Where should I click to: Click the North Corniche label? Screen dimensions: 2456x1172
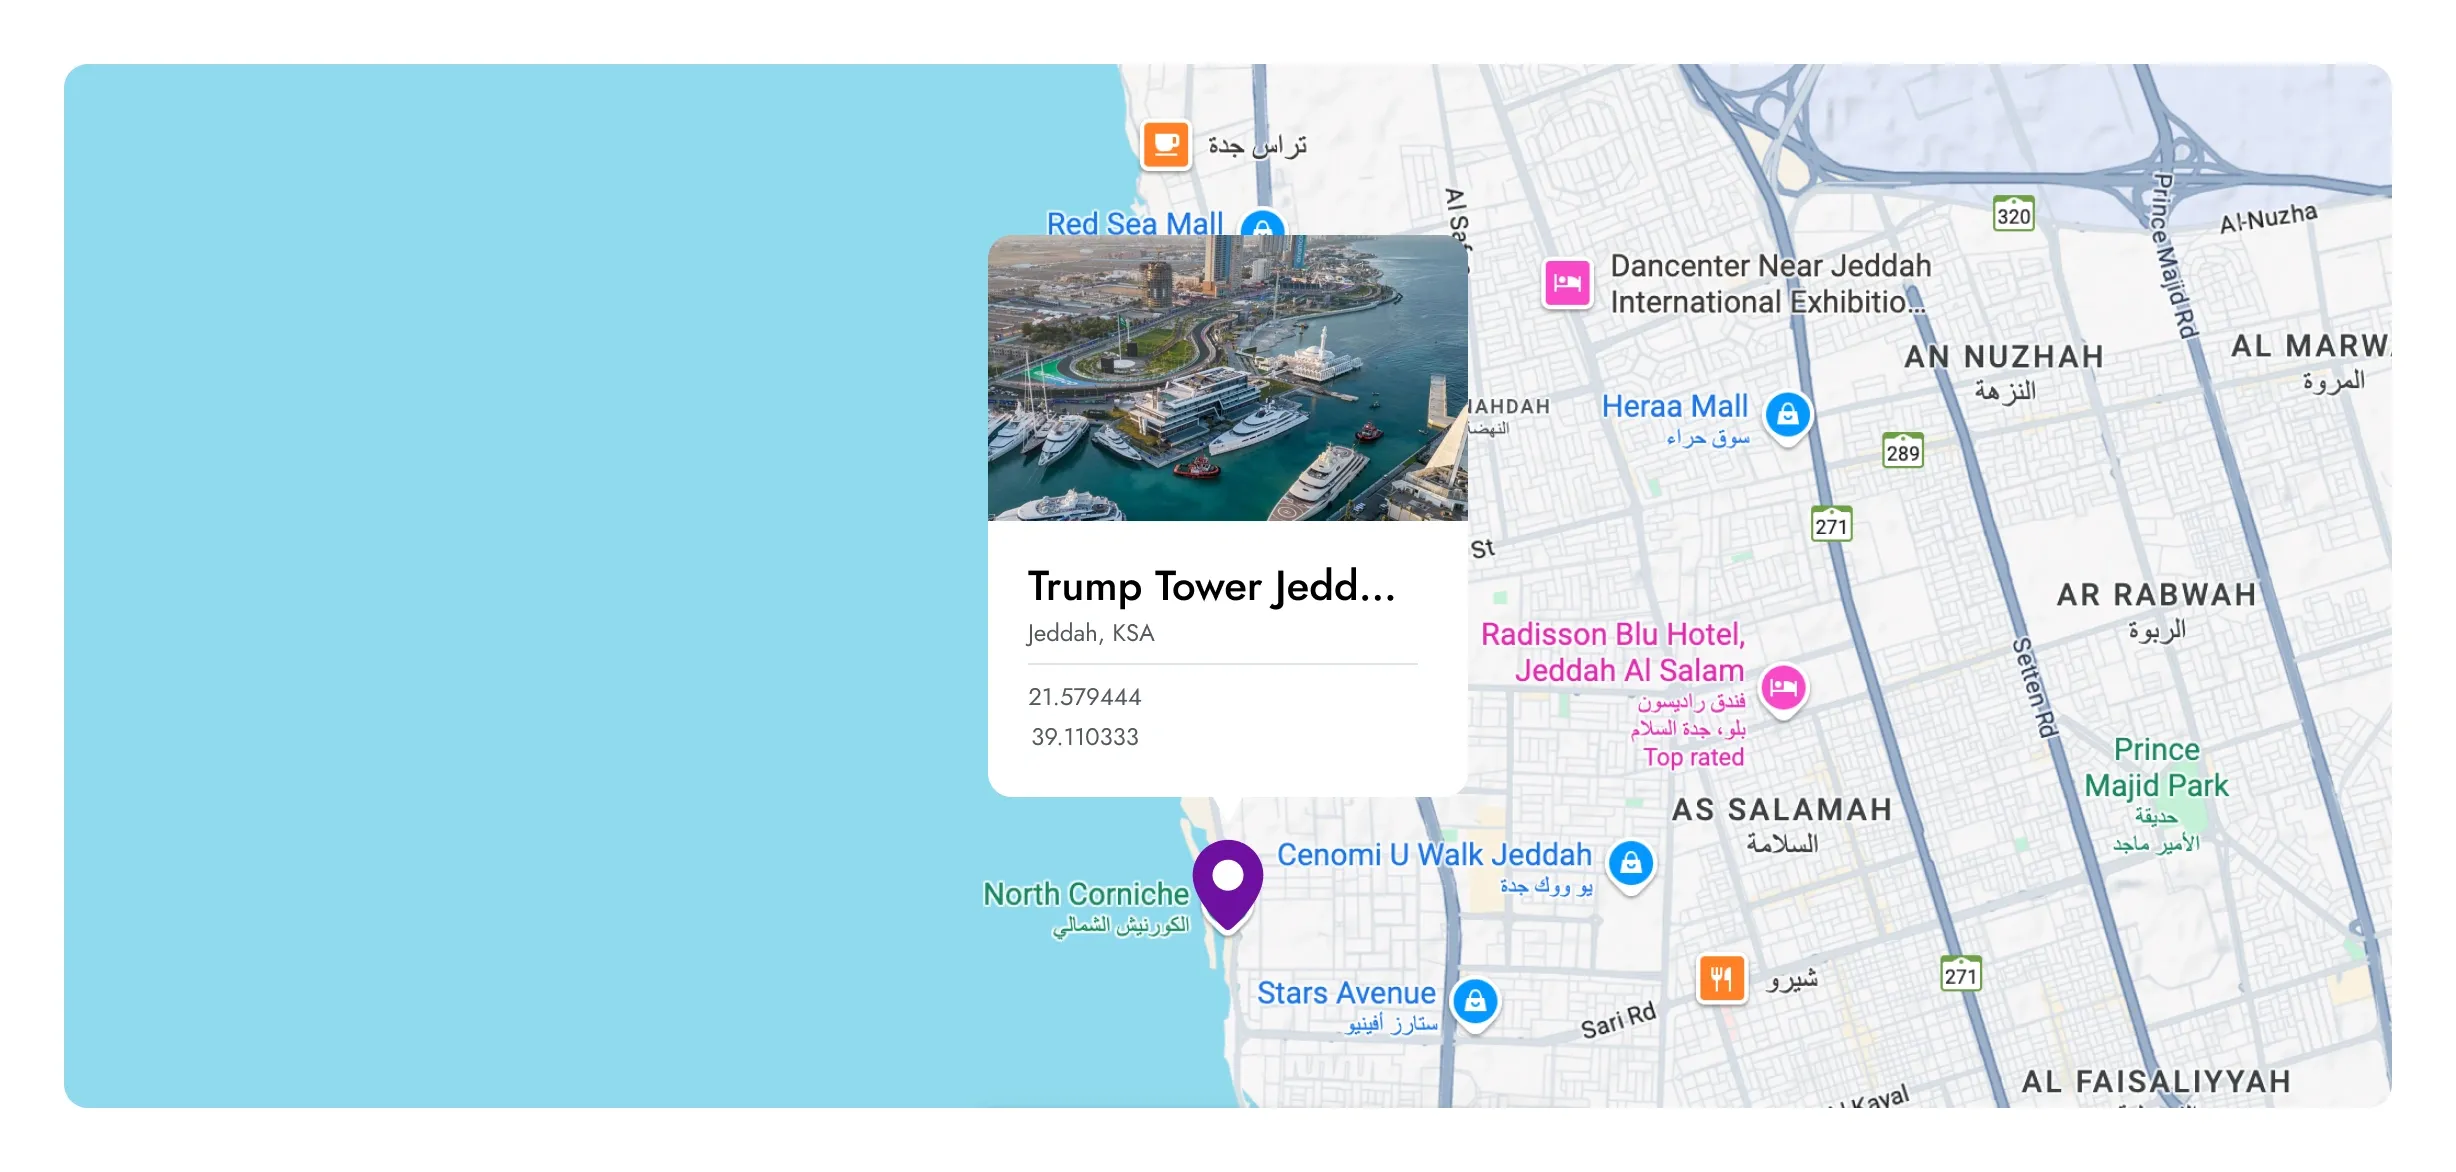tap(1086, 894)
